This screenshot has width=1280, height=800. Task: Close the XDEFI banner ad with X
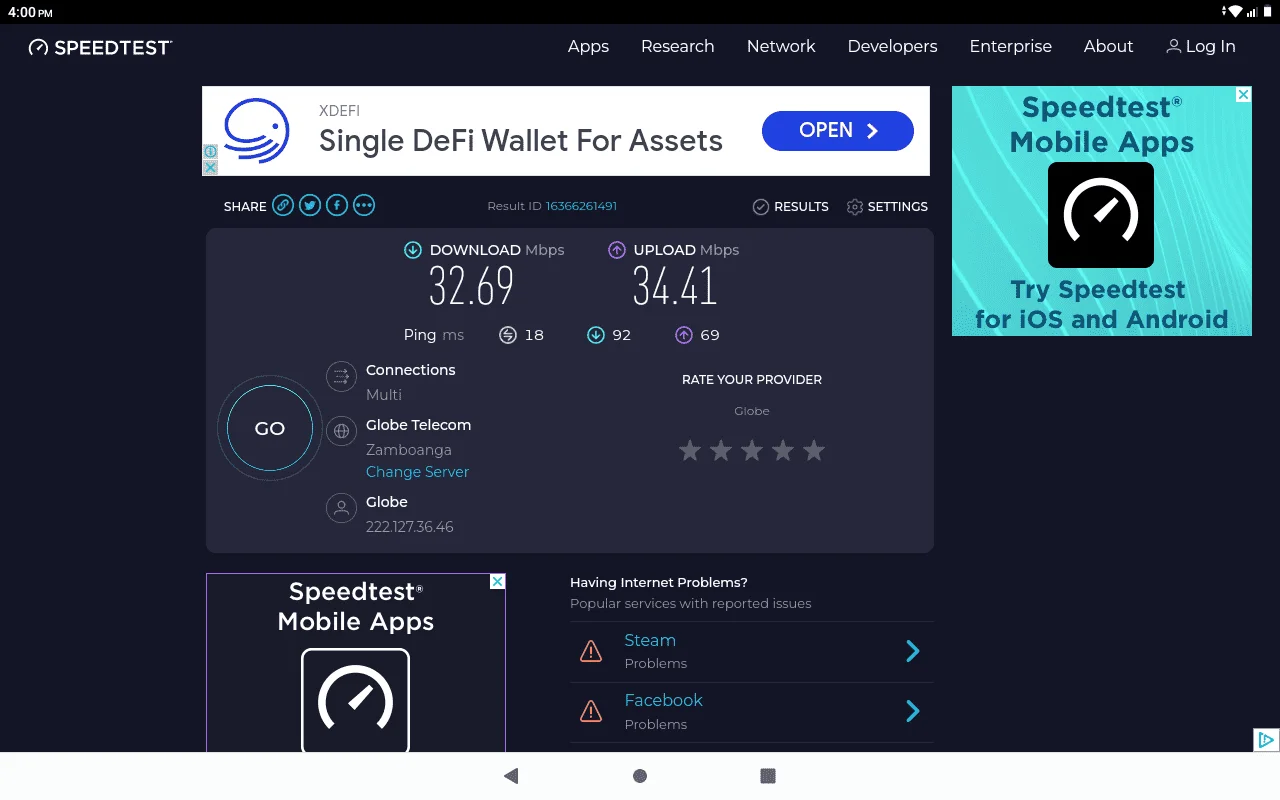(210, 167)
